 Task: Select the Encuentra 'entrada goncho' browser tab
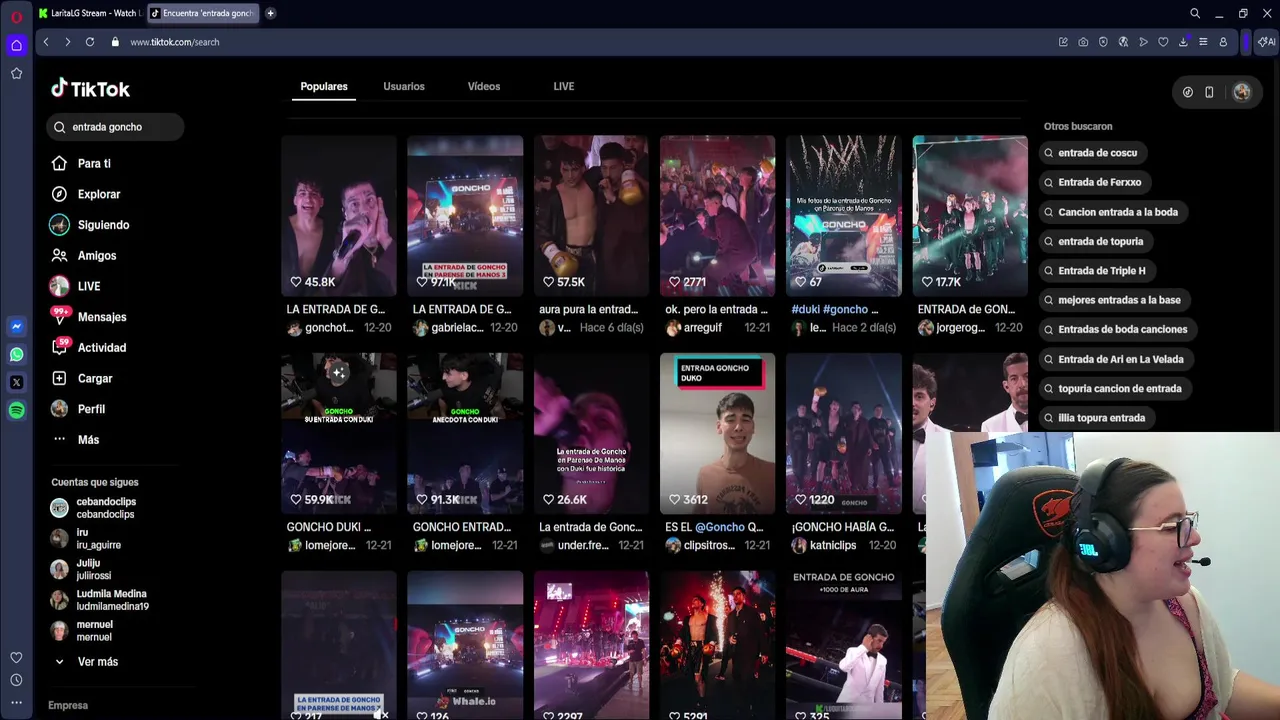click(202, 13)
